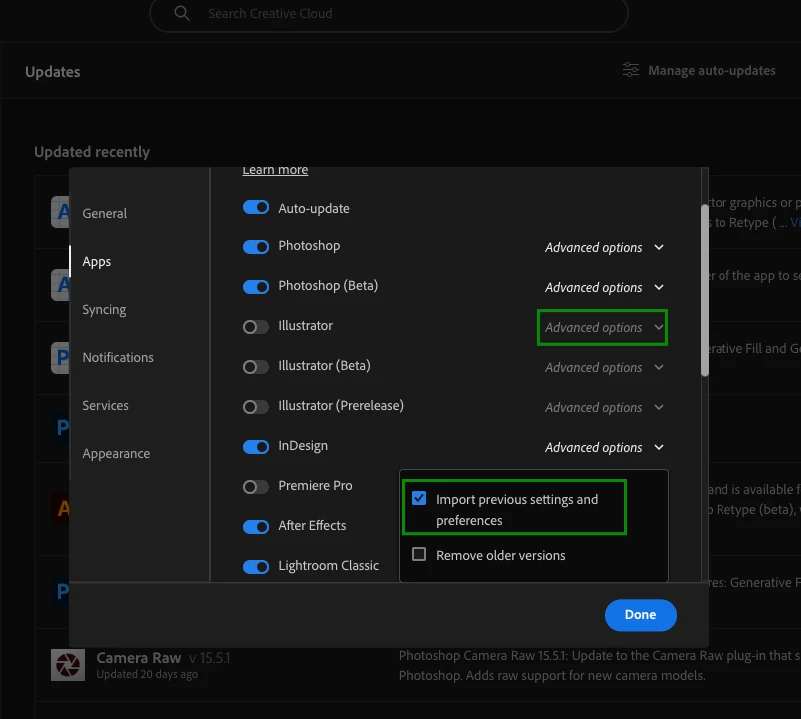Click the Camera Raw app name
Image resolution: width=801 pixels, height=719 pixels.
139,658
